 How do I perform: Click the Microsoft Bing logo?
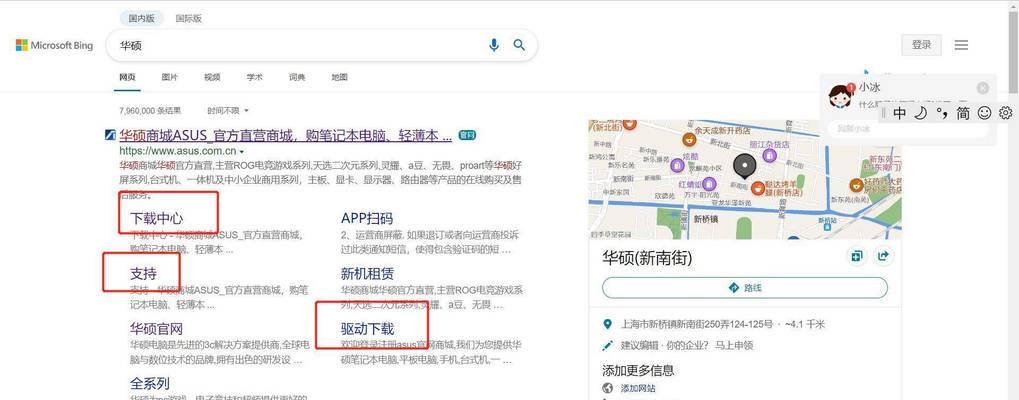[x=55, y=45]
